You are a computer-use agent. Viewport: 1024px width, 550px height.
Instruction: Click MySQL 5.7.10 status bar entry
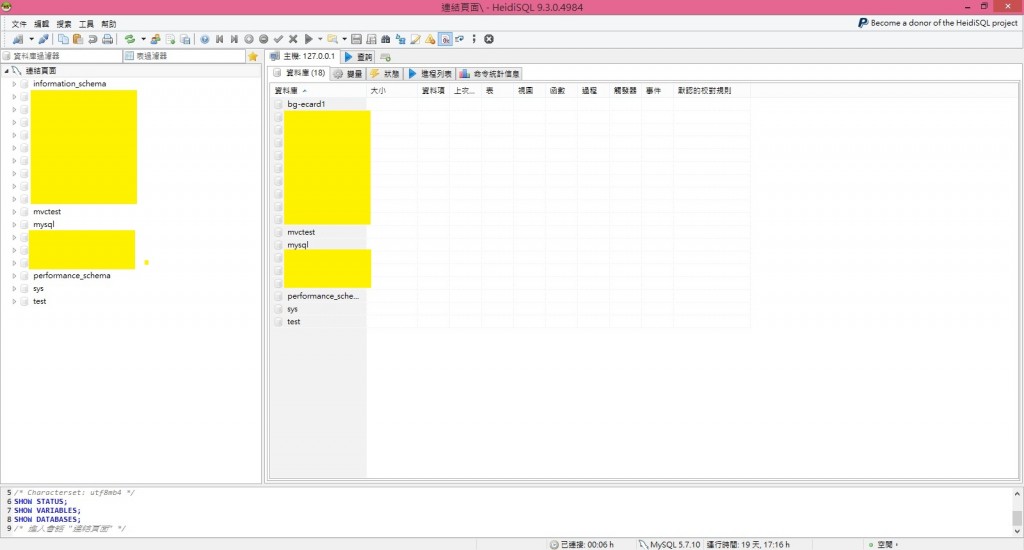click(x=669, y=544)
